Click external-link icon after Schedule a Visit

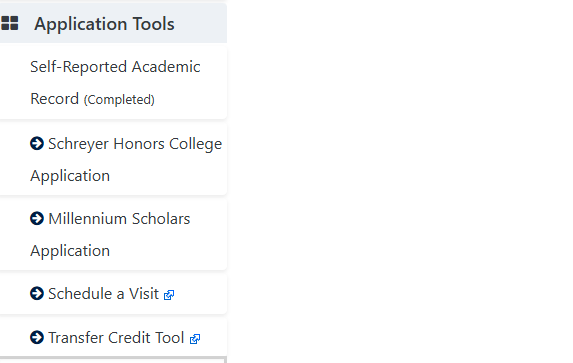point(169,295)
